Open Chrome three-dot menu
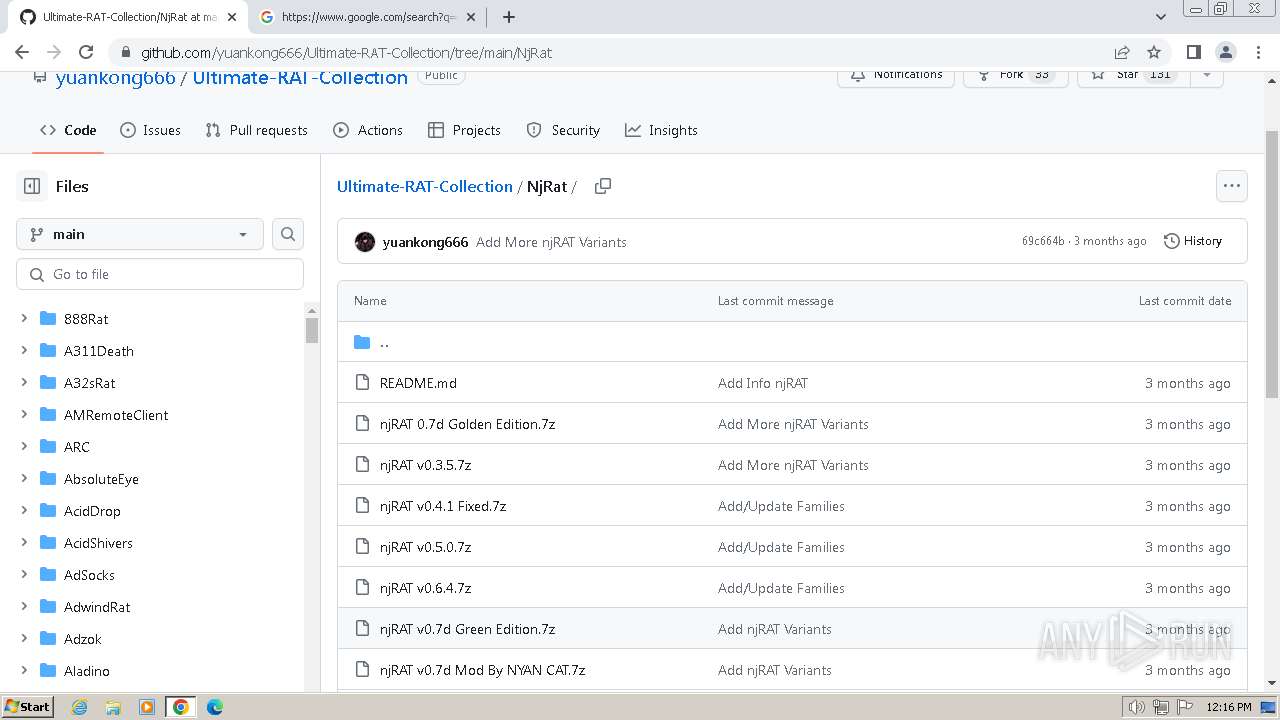 click(x=1257, y=52)
